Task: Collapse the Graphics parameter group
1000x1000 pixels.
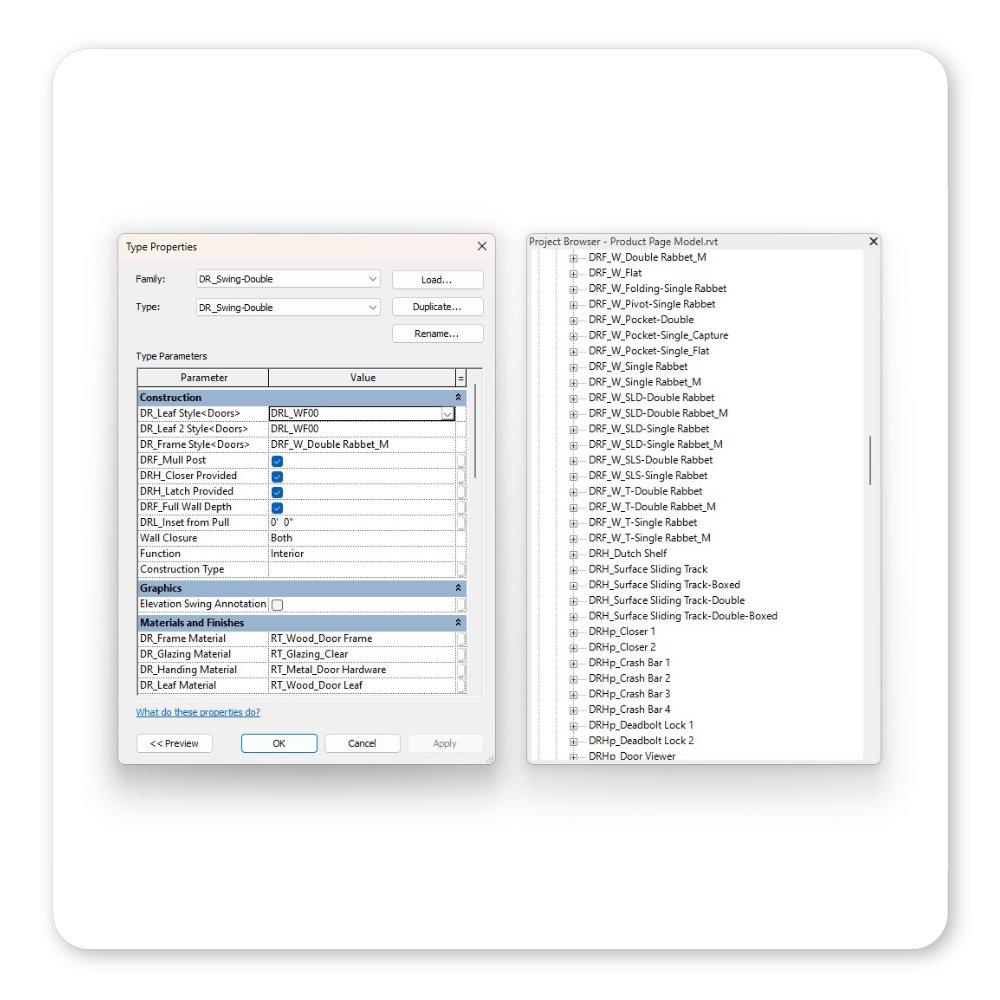Action: [458, 588]
